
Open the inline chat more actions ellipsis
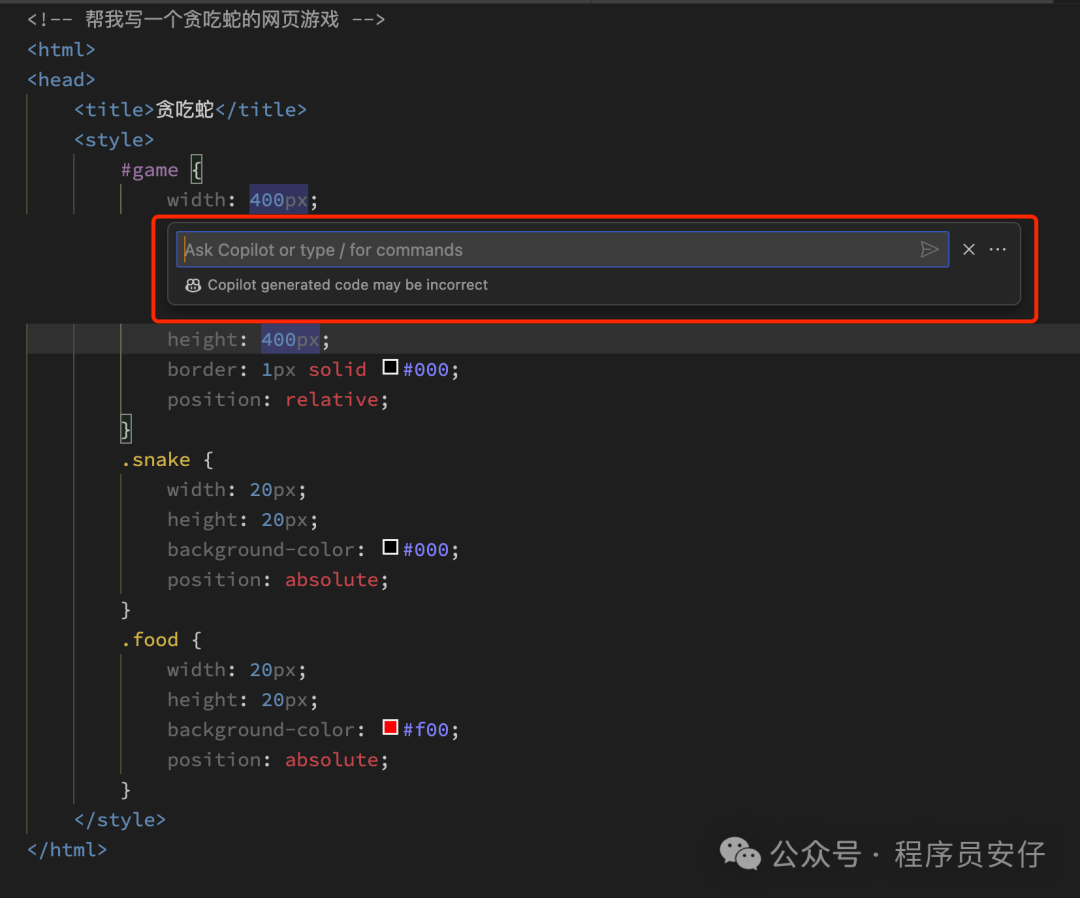pos(997,250)
